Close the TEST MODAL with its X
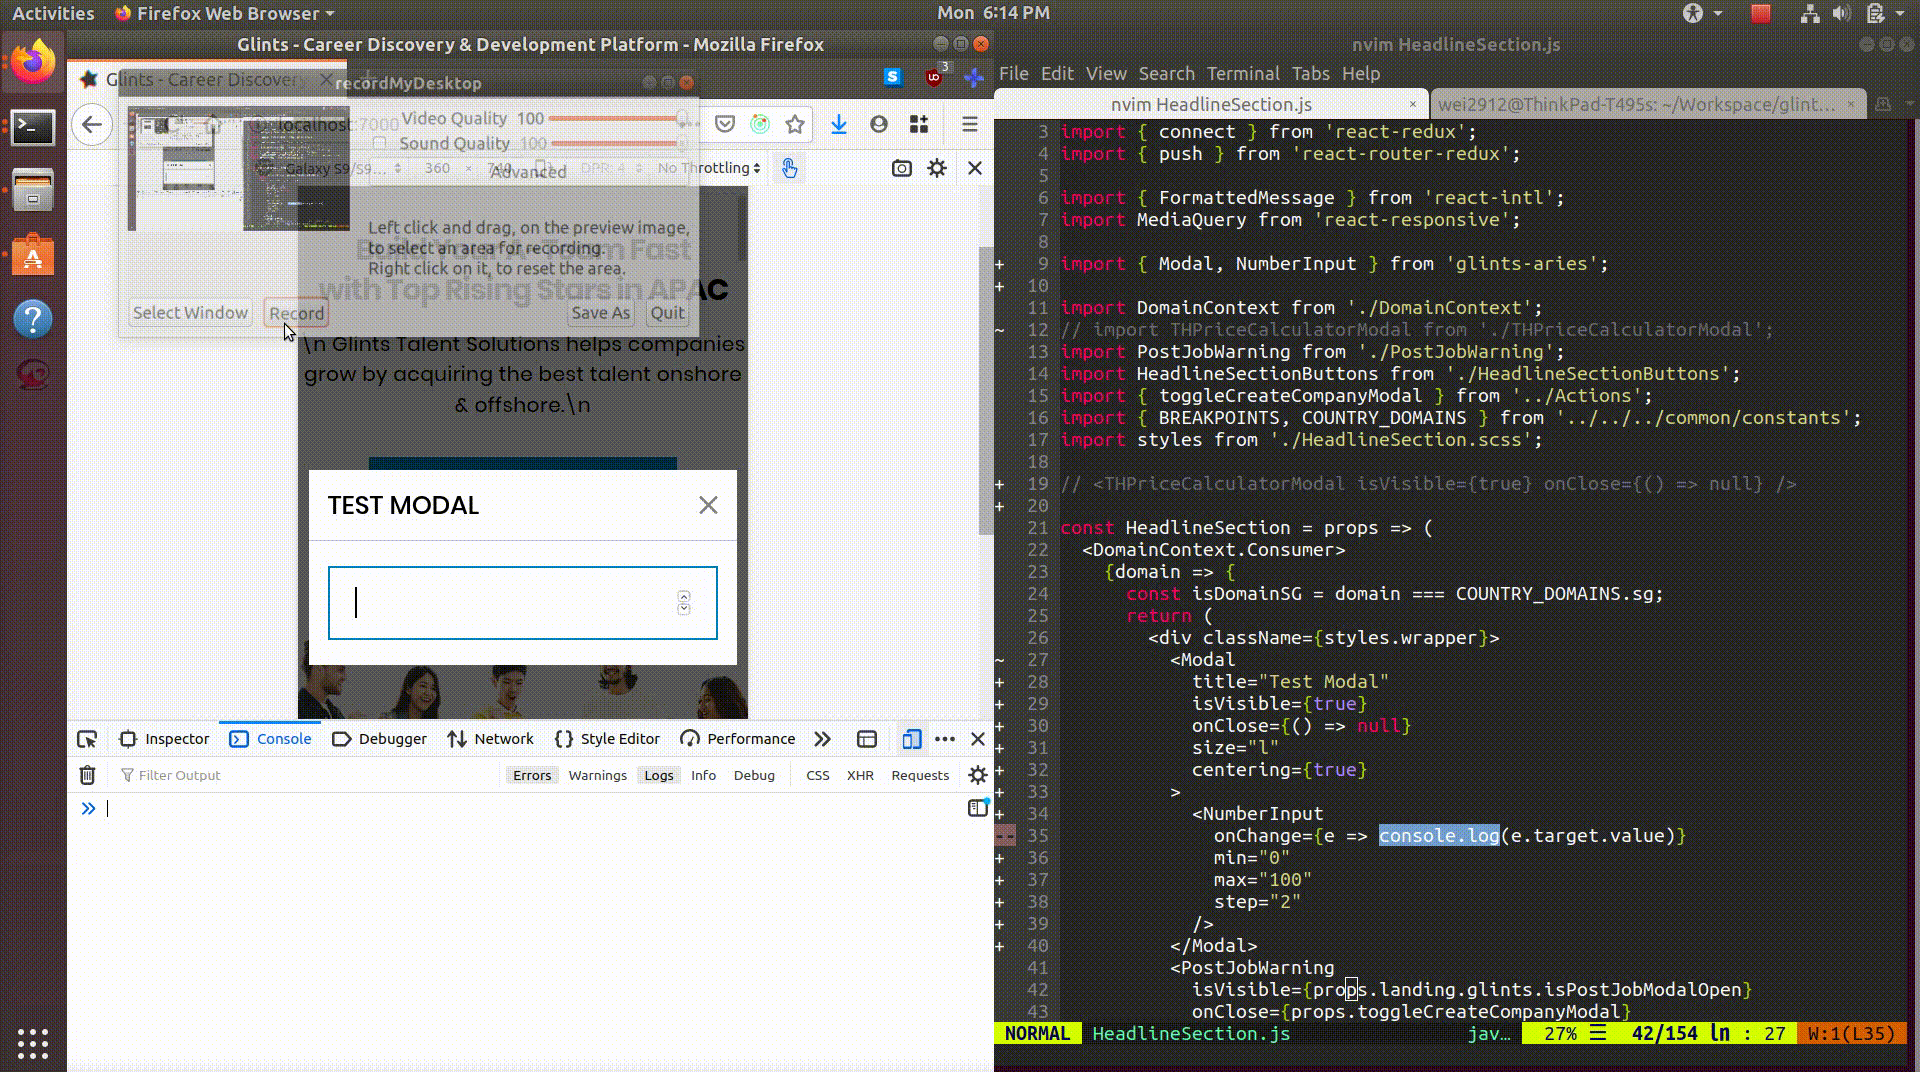This screenshot has width=1920, height=1072. [x=708, y=505]
